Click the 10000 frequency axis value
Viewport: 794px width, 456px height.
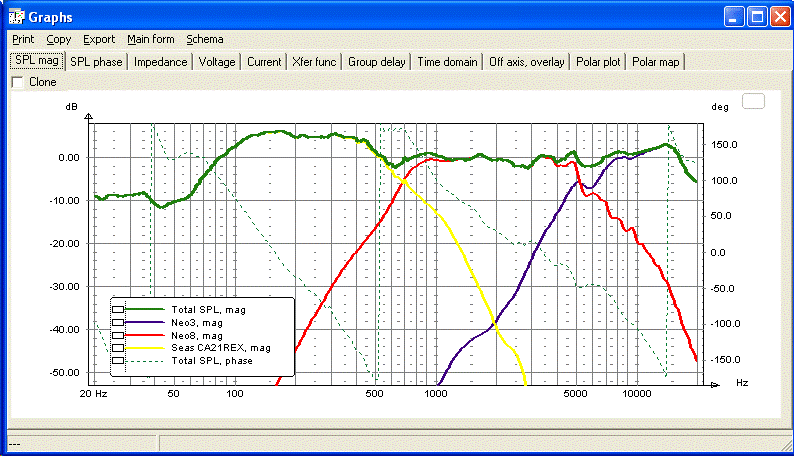point(637,394)
